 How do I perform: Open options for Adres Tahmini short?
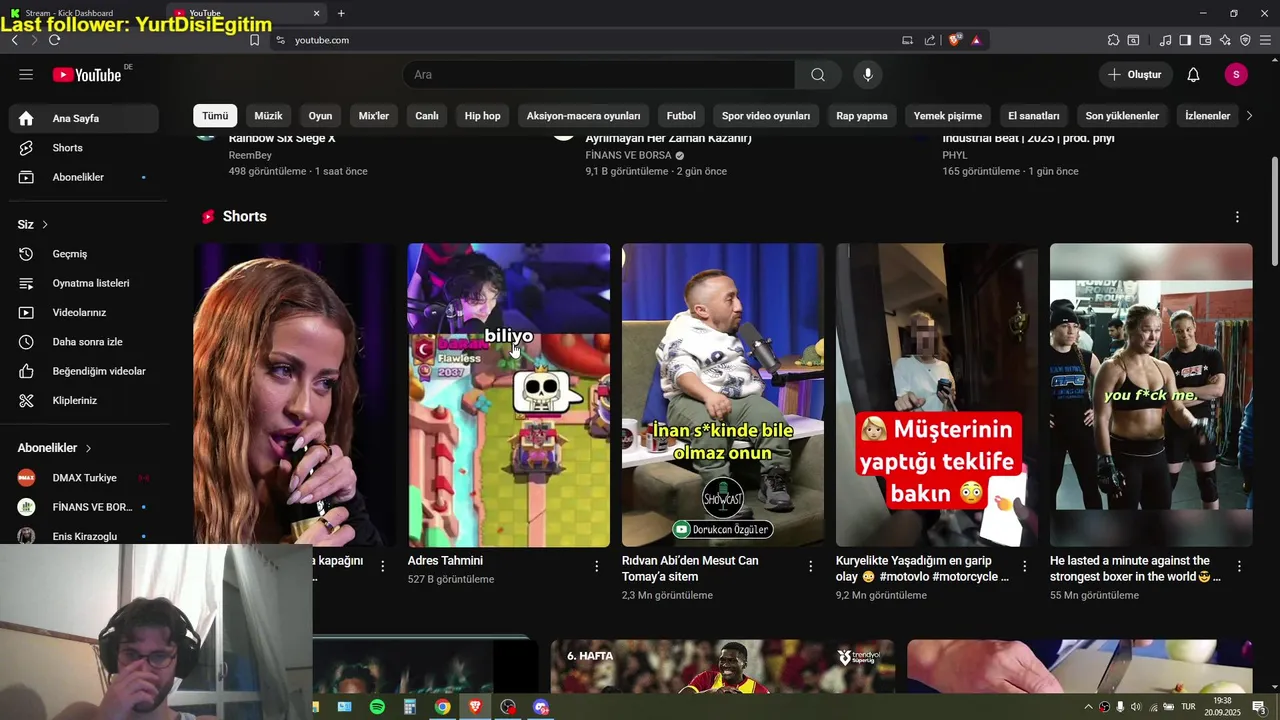pos(597,566)
